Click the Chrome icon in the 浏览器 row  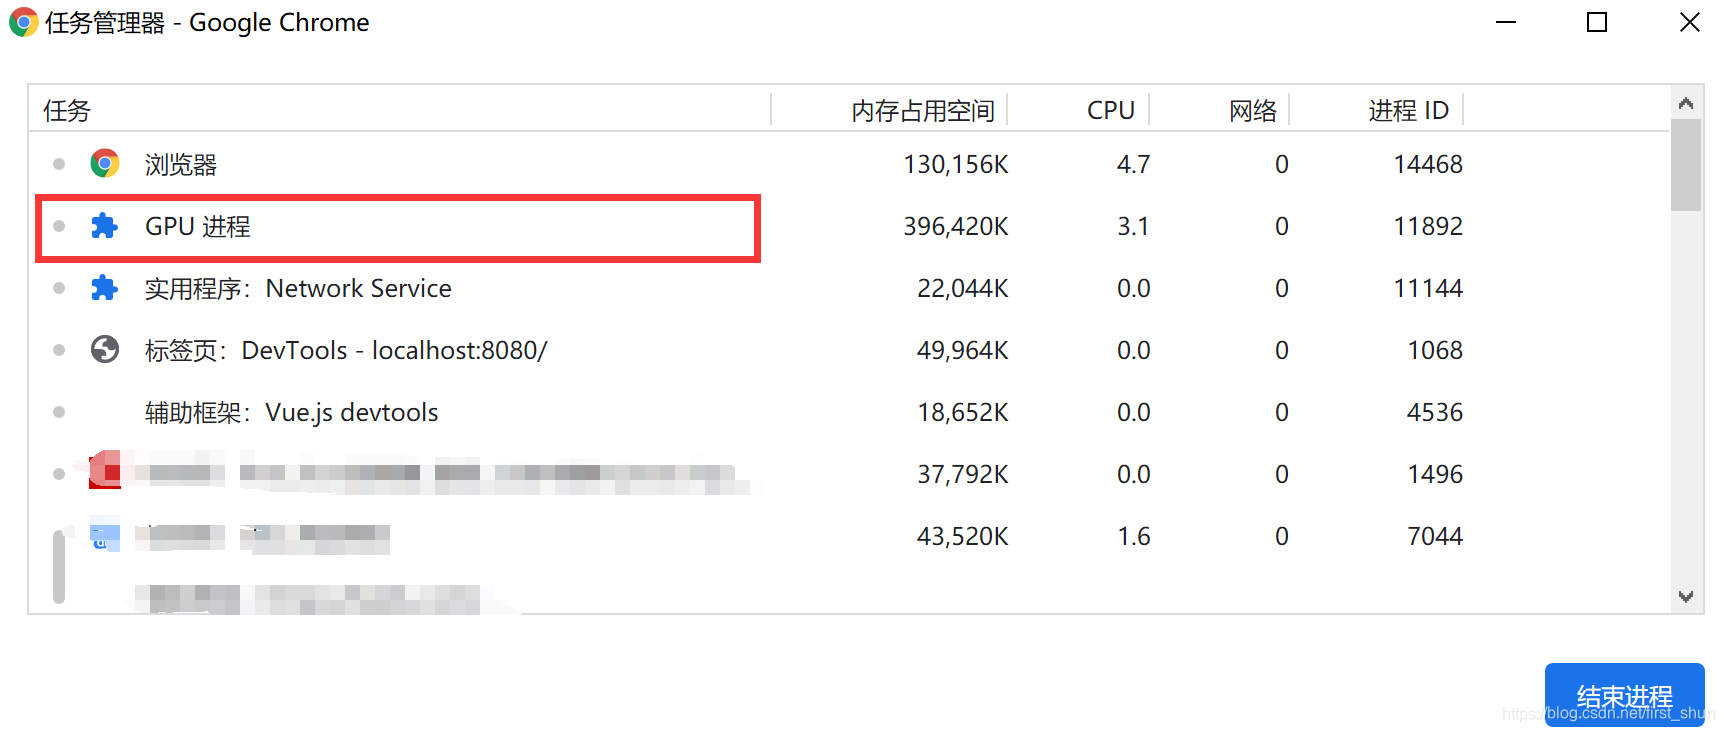[x=105, y=163]
